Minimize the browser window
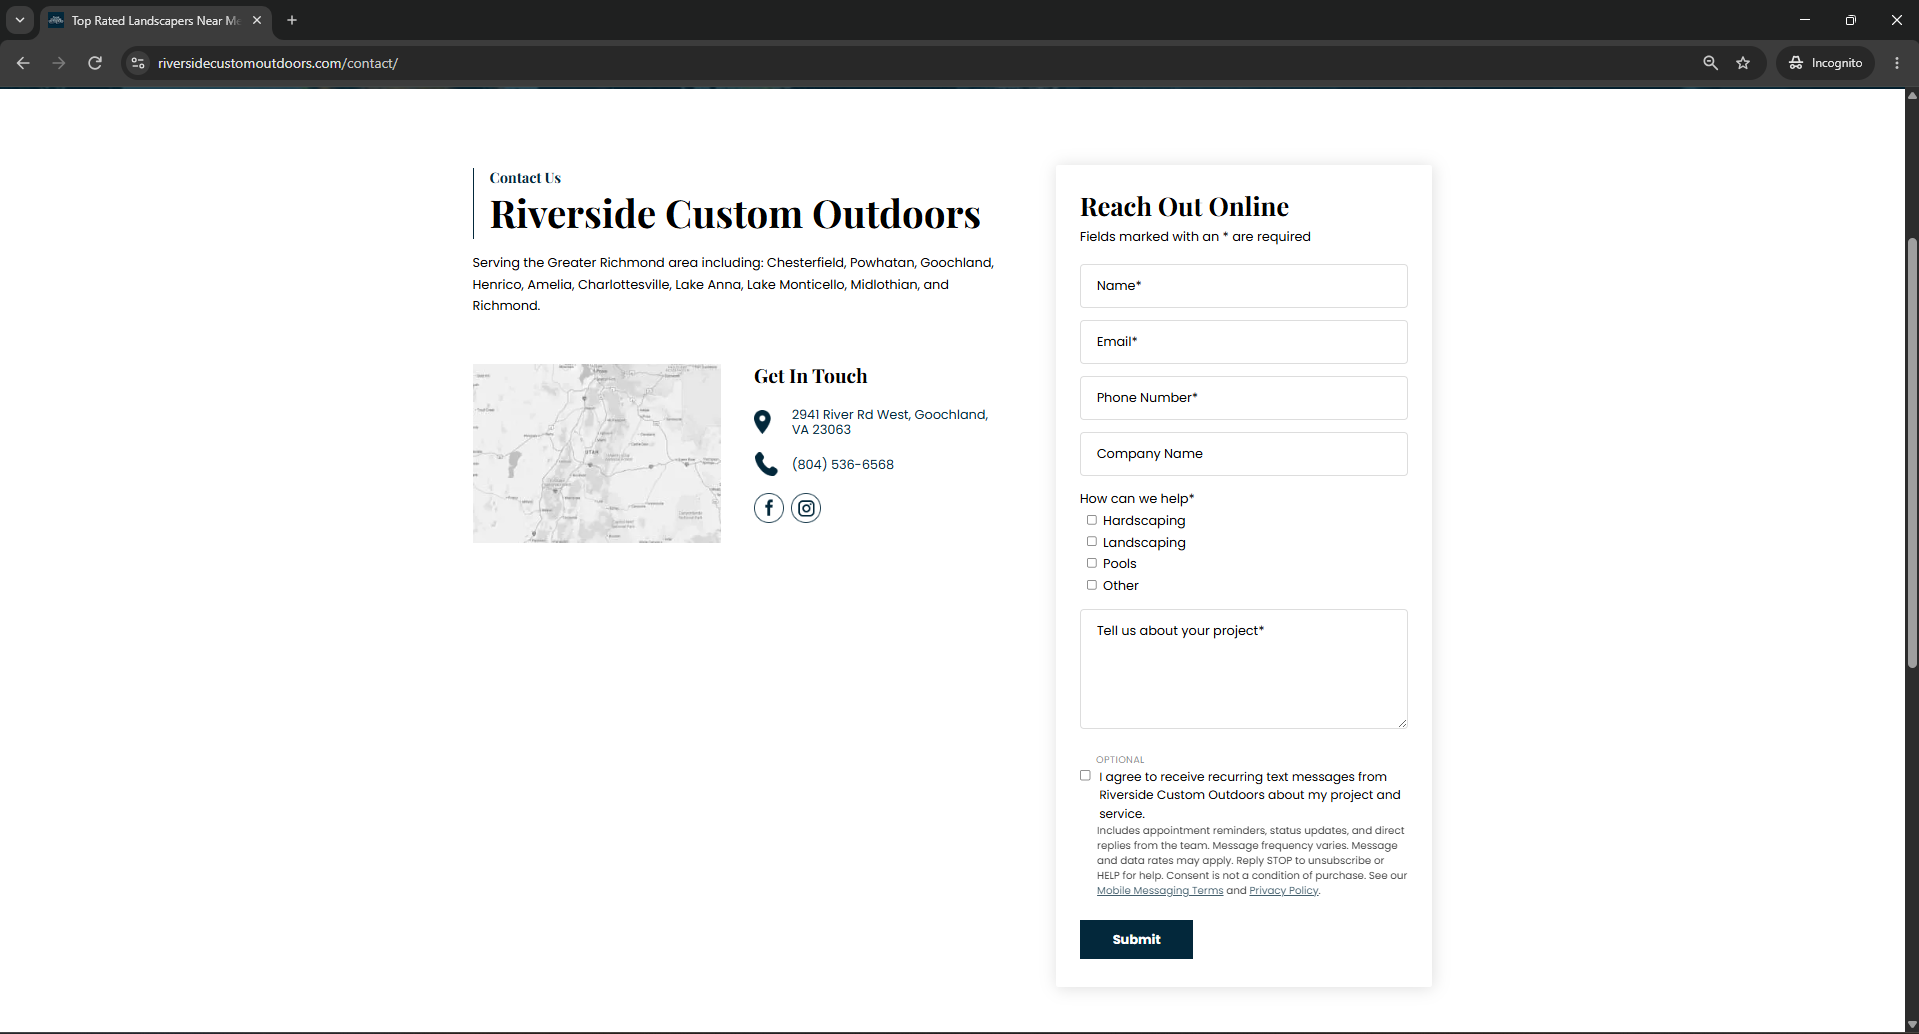Screen dimensions: 1919x1034 click(1805, 20)
